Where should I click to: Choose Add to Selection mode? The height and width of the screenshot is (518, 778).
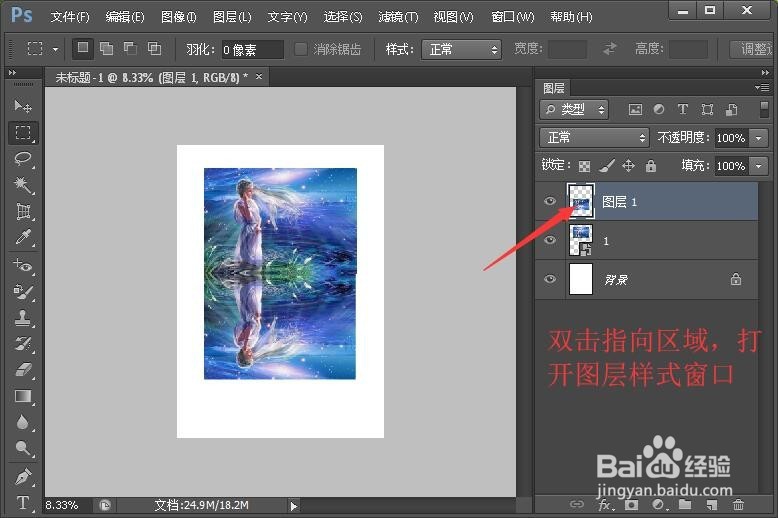coord(106,48)
